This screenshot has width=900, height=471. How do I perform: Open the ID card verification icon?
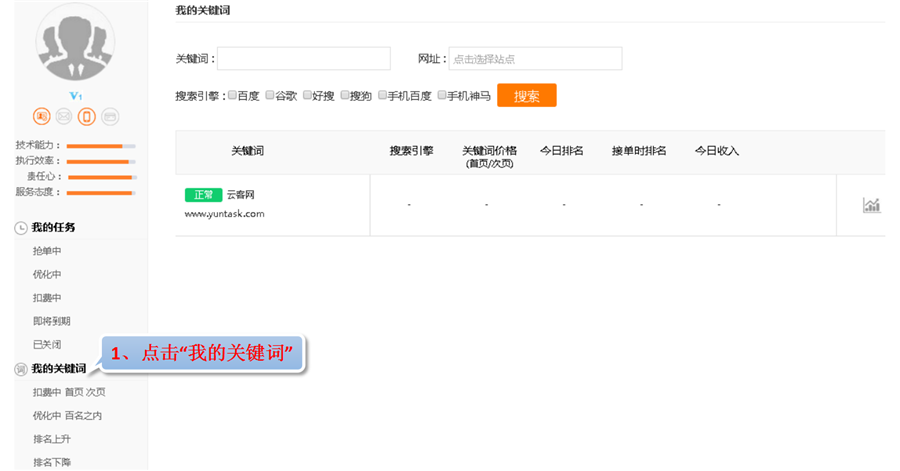coord(41,116)
